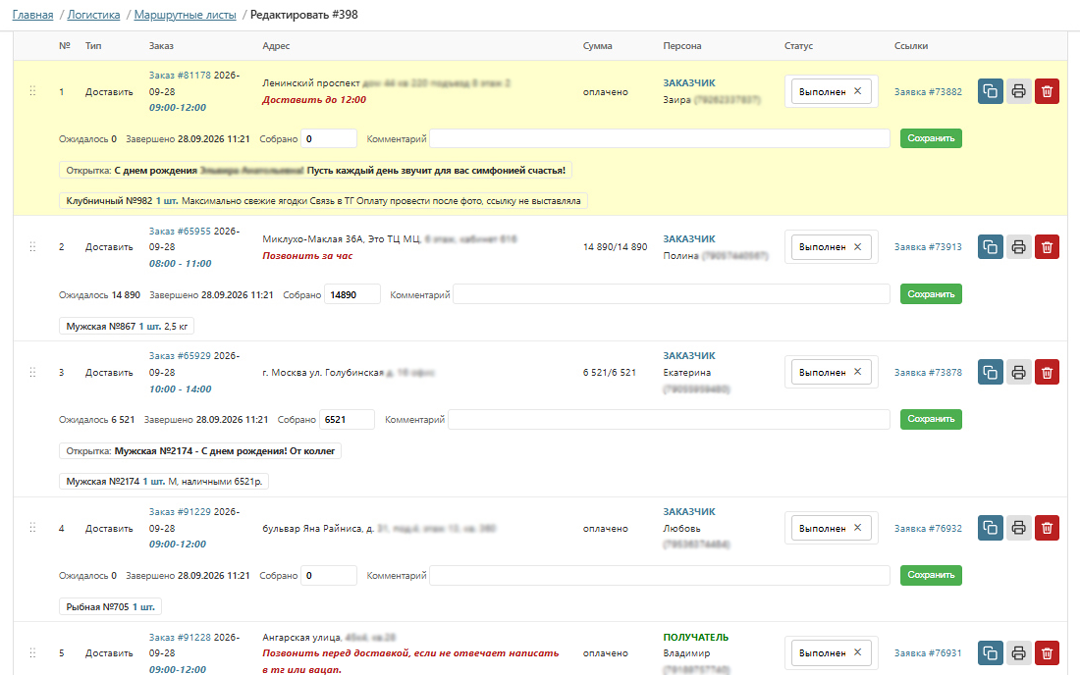Delete the row with Заявка #76932
Screen dimensions: 1080x675
coord(1047,528)
